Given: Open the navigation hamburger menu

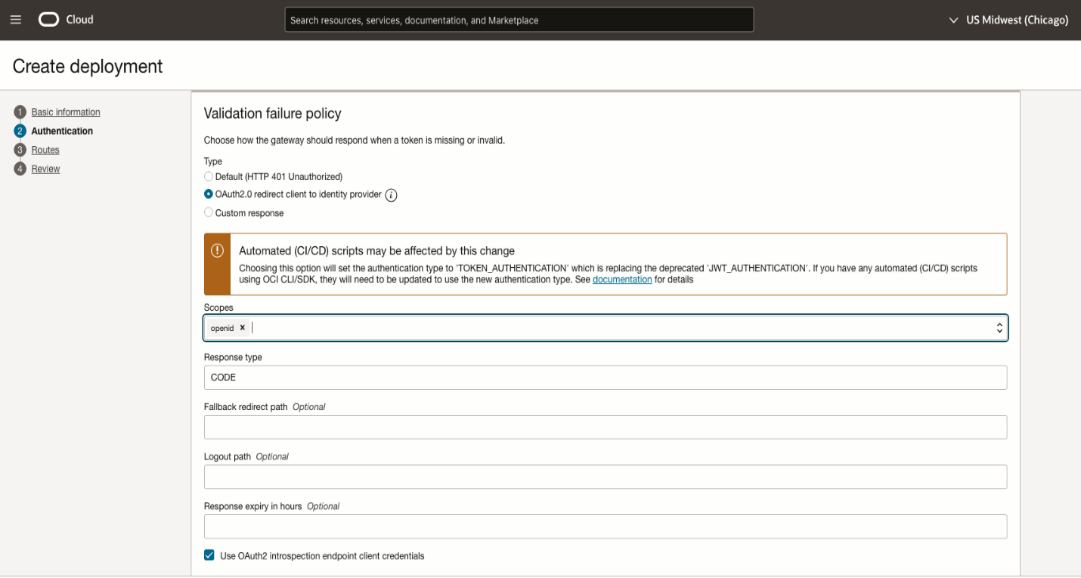Looking at the screenshot, I should (15, 19).
